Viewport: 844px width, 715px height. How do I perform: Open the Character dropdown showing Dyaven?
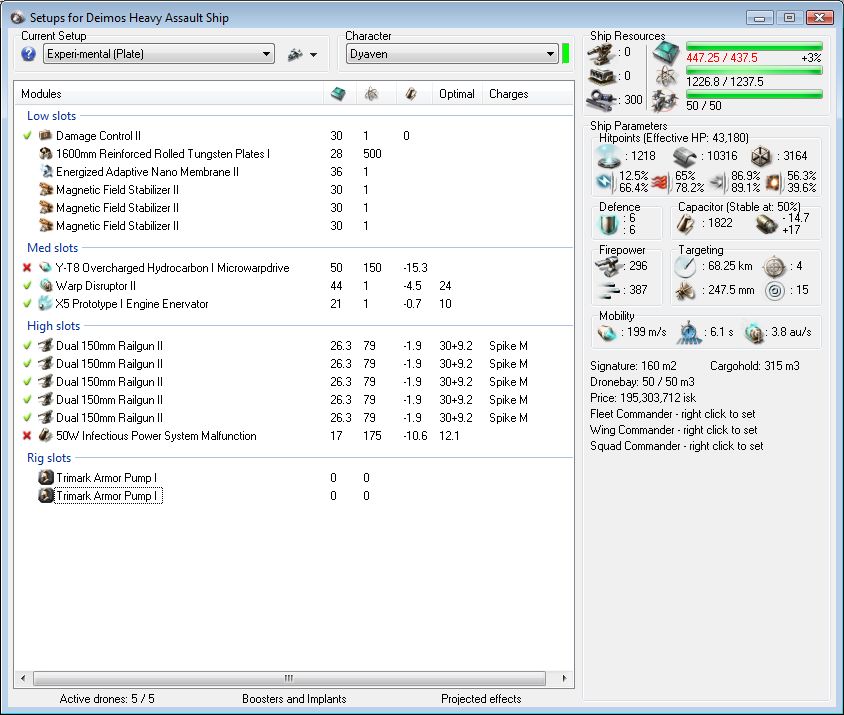(x=452, y=54)
